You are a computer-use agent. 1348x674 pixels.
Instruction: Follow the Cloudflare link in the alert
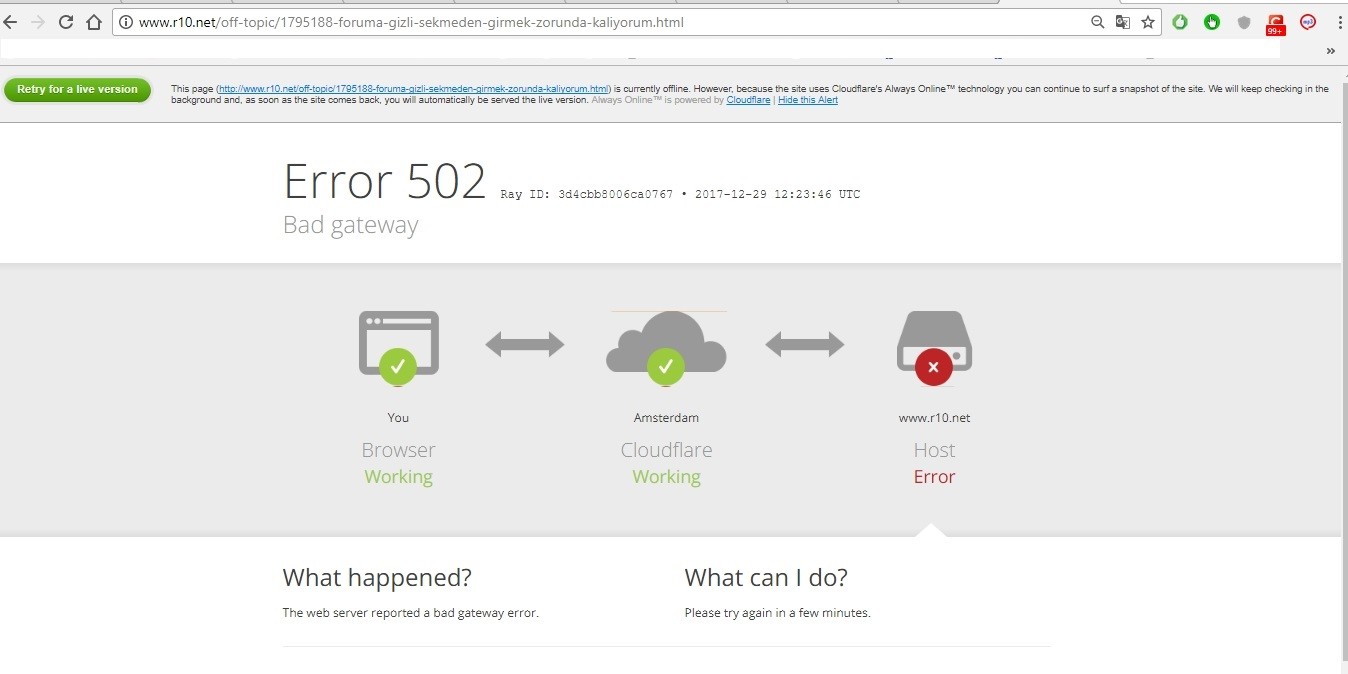(748, 100)
